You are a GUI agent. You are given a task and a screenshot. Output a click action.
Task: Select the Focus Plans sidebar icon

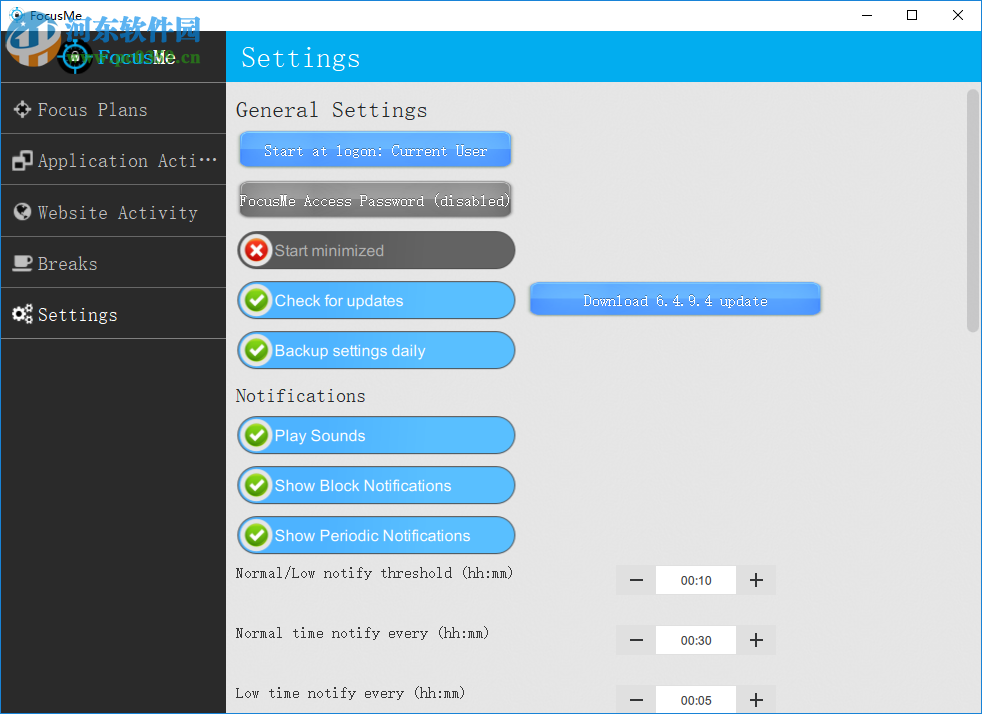coord(22,109)
